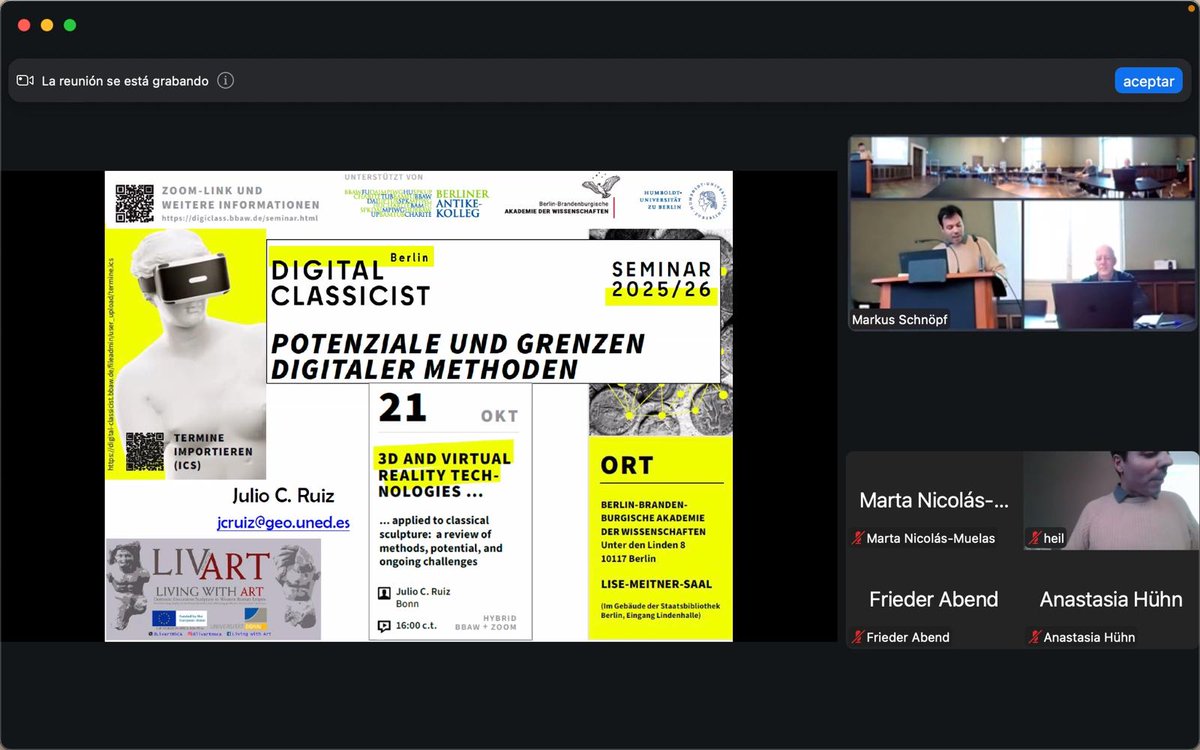Click the time icon next to 16:00 c.t.
The image size is (1200, 750).
point(384,627)
